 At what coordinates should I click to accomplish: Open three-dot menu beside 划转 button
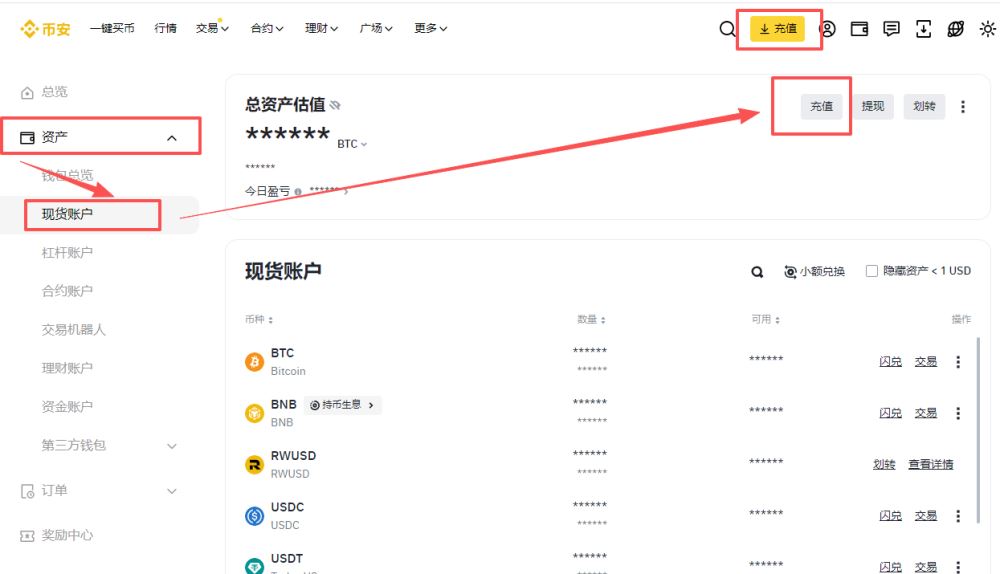pyautogui.click(x=963, y=107)
